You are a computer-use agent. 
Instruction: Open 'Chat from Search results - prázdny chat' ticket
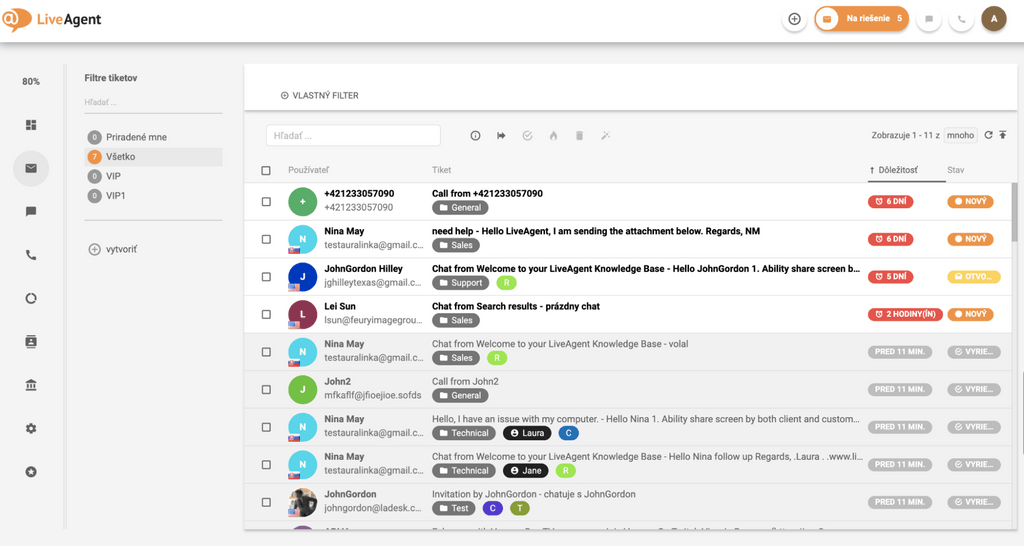pyautogui.click(x=515, y=306)
